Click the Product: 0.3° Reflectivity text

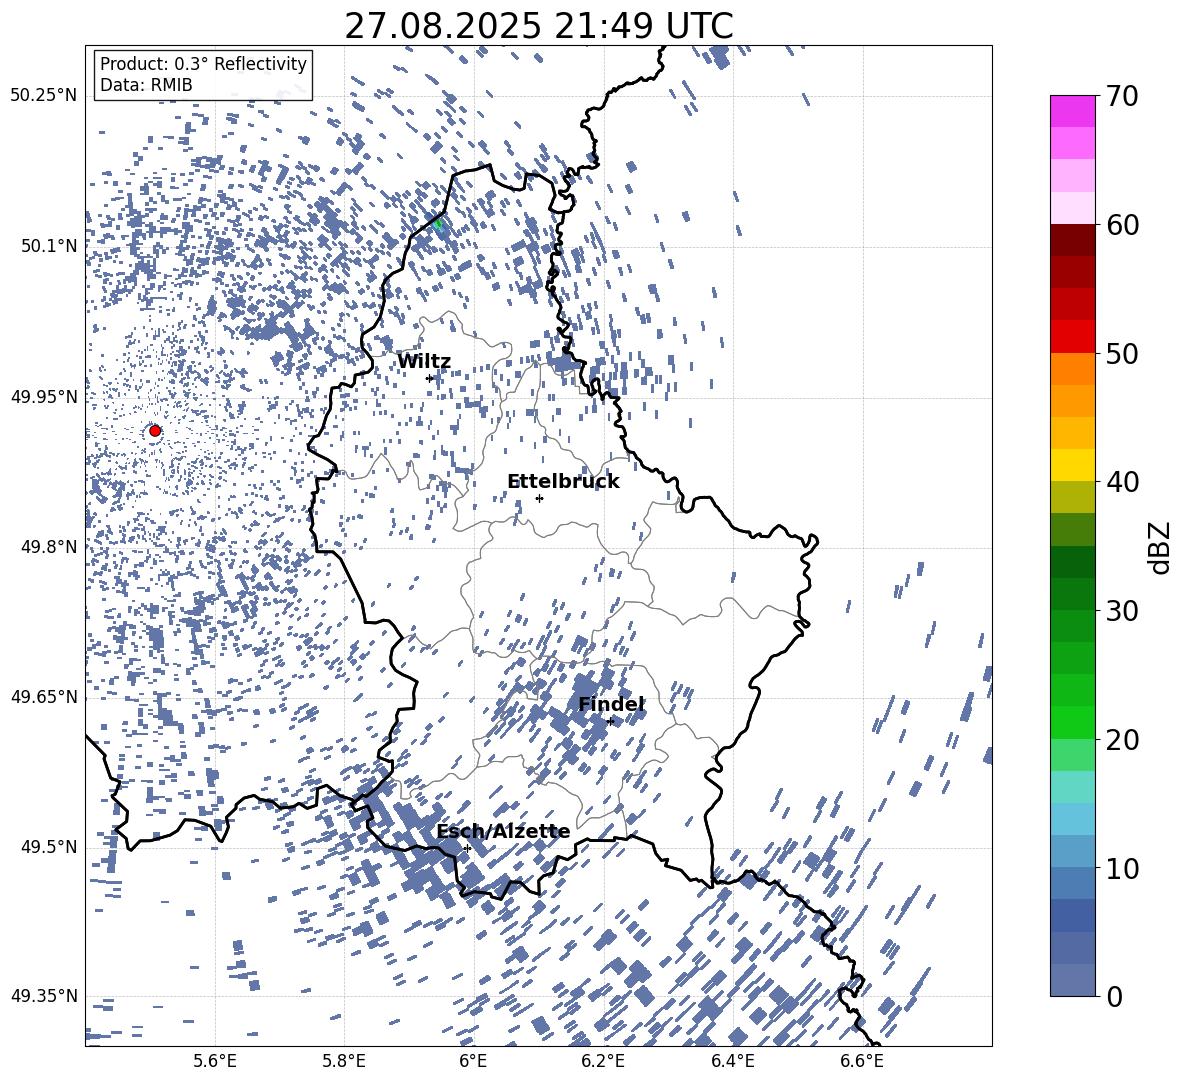(x=203, y=64)
